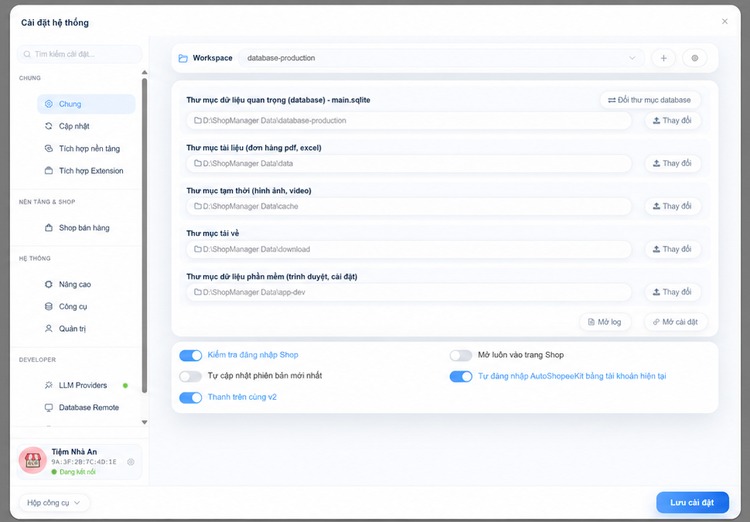Viewport: 750px width, 522px height.
Task: Click folder icon in database-production path
Action: 198,121
